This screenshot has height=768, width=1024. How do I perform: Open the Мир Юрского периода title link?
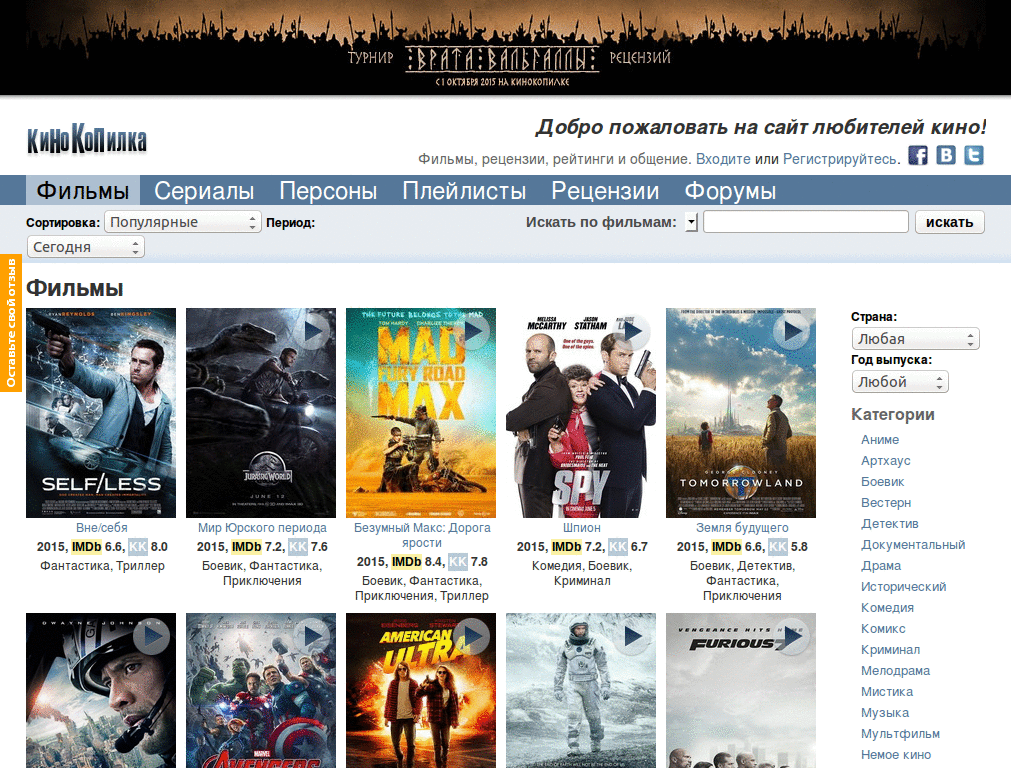pos(262,528)
